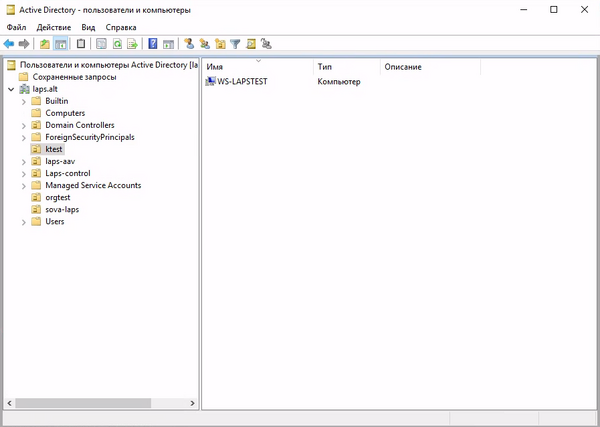Screen dimensions: 600x427
Task: Select the Active Directory root node text
Action: (109, 65)
